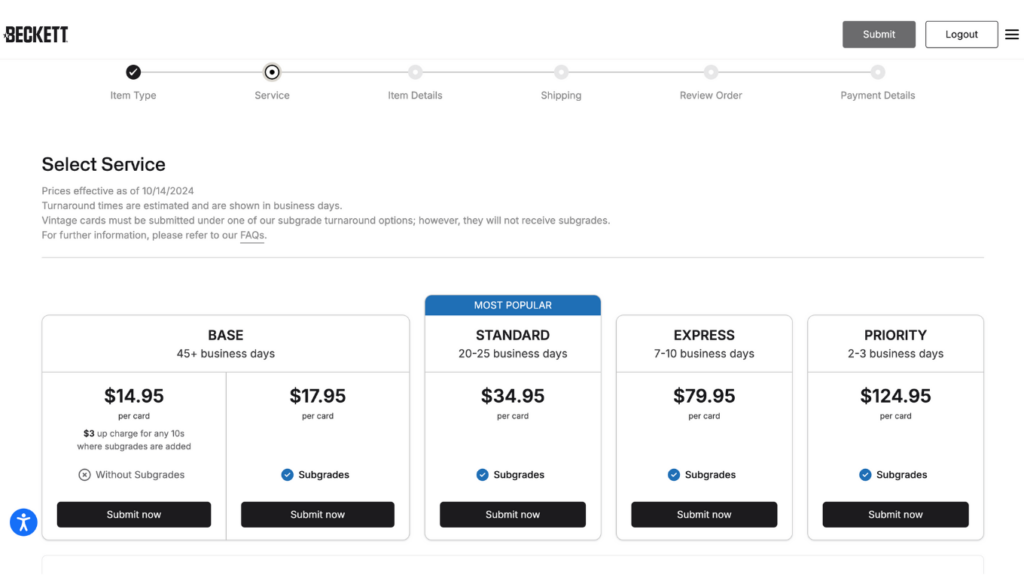Click the Beckett logo
Viewport: 1024px width, 587px height.
36,35
